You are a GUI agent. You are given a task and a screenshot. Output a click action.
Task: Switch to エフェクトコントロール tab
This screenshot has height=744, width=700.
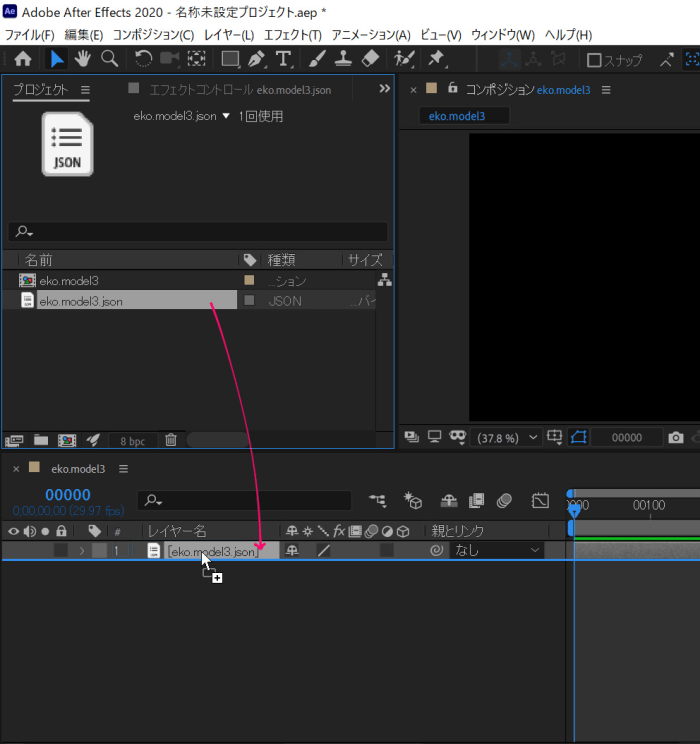tap(240, 90)
